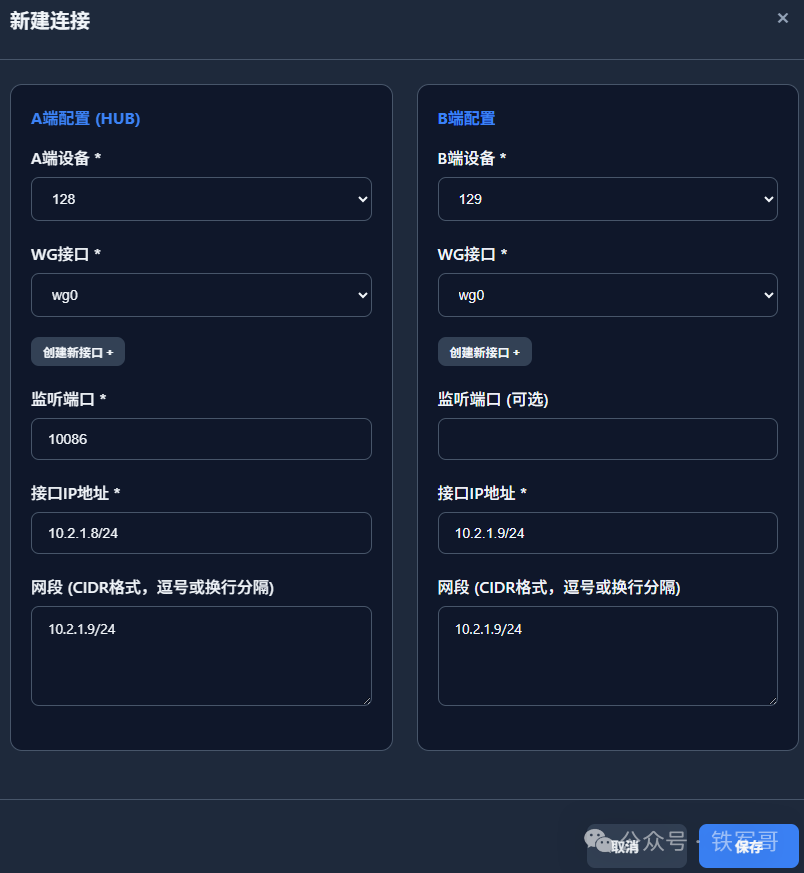This screenshot has width=804, height=873.
Task: Select B端 接口IP地址 field with 10.2.1.9/24
Action: 607,532
